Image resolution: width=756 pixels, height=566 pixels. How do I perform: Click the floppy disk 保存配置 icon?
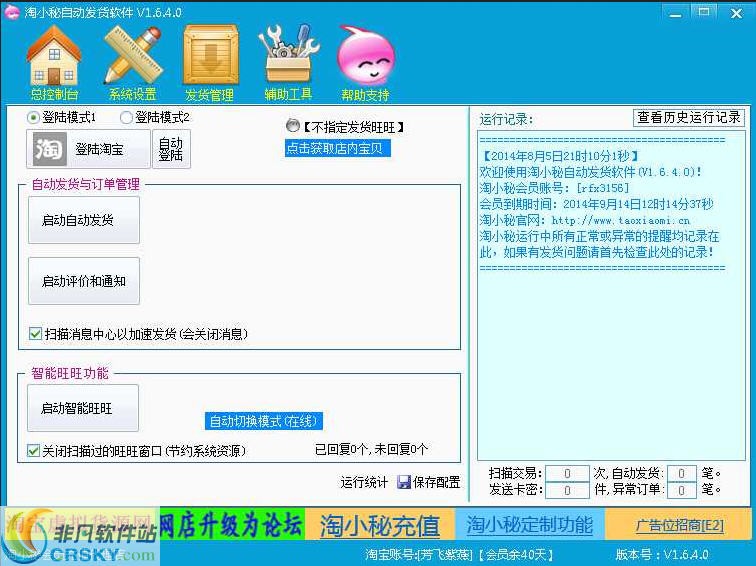coord(404,482)
